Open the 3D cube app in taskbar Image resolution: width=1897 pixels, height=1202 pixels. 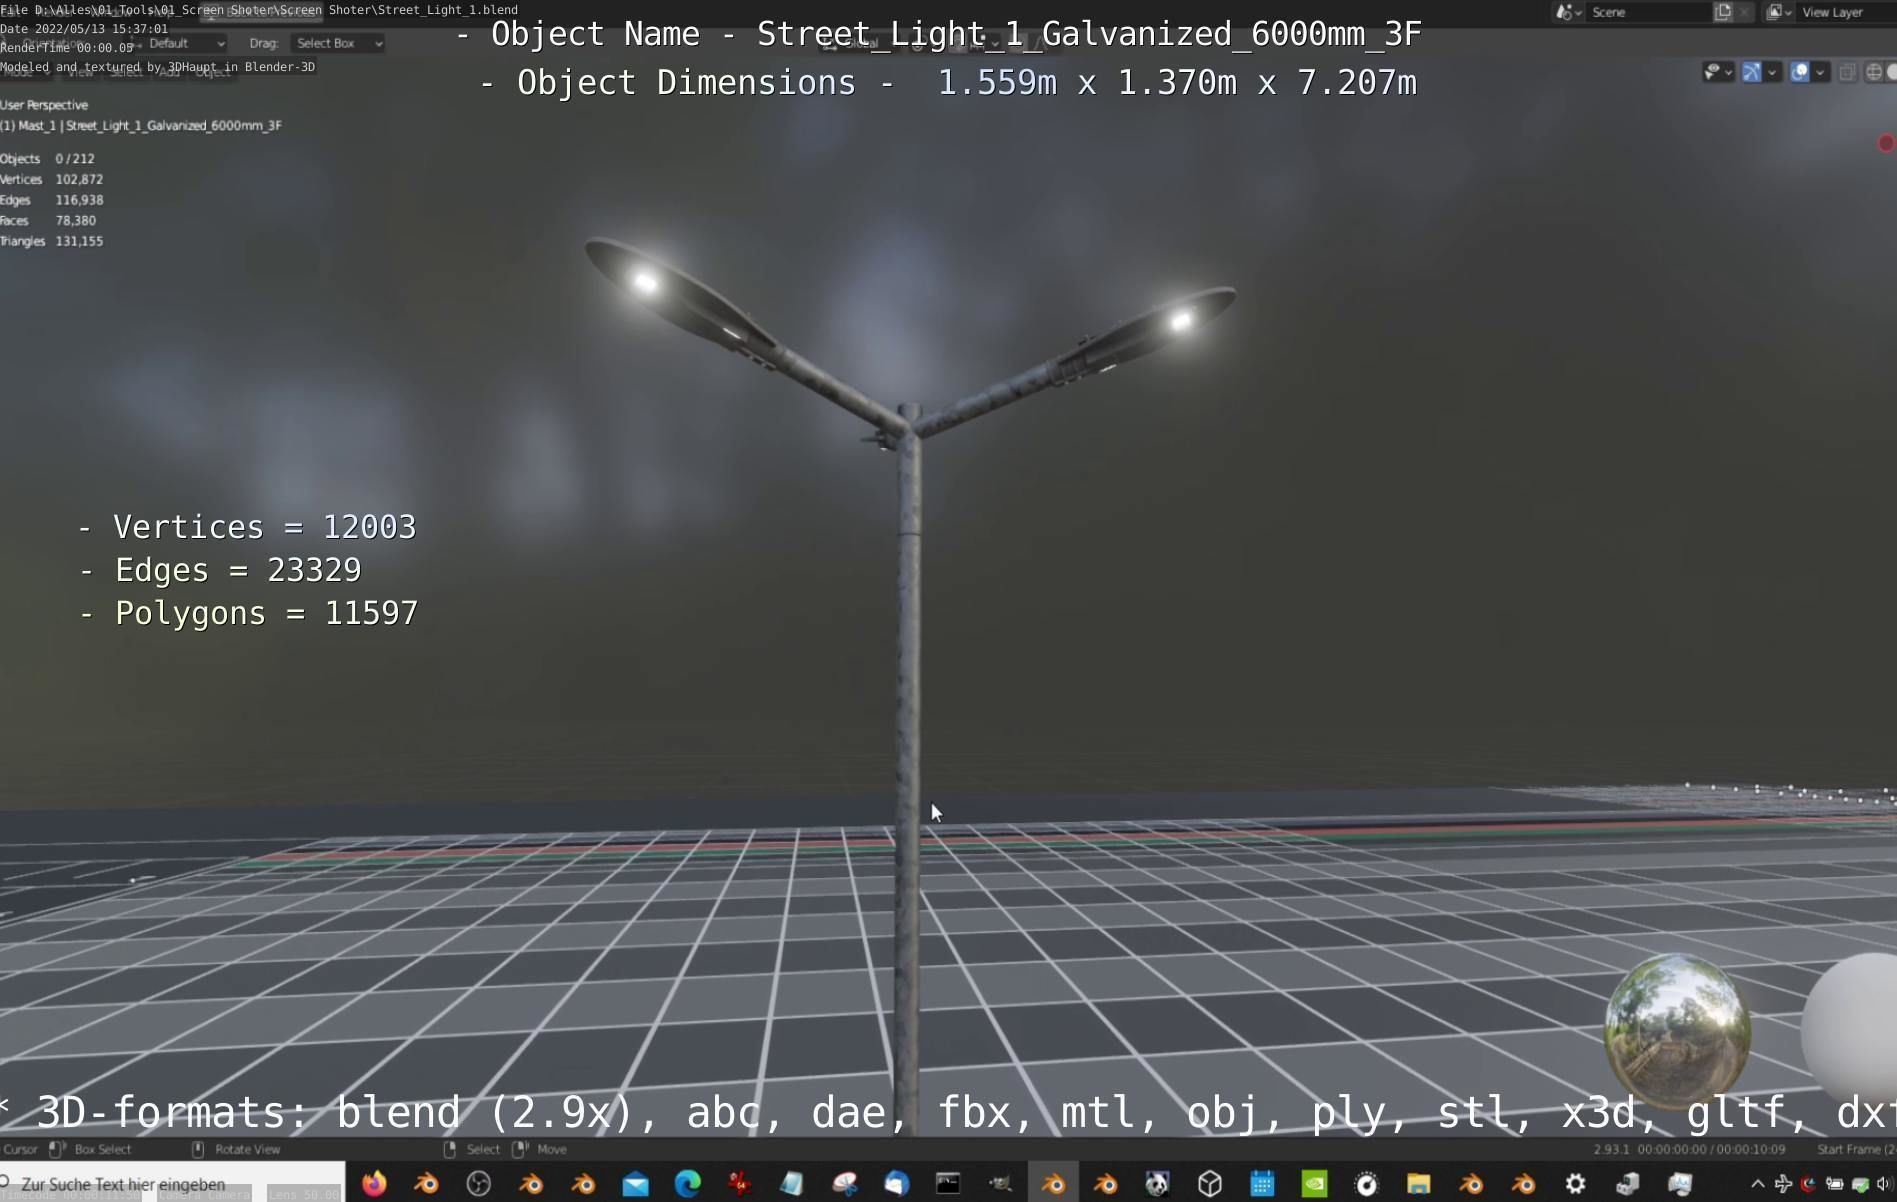pyautogui.click(x=1210, y=1184)
